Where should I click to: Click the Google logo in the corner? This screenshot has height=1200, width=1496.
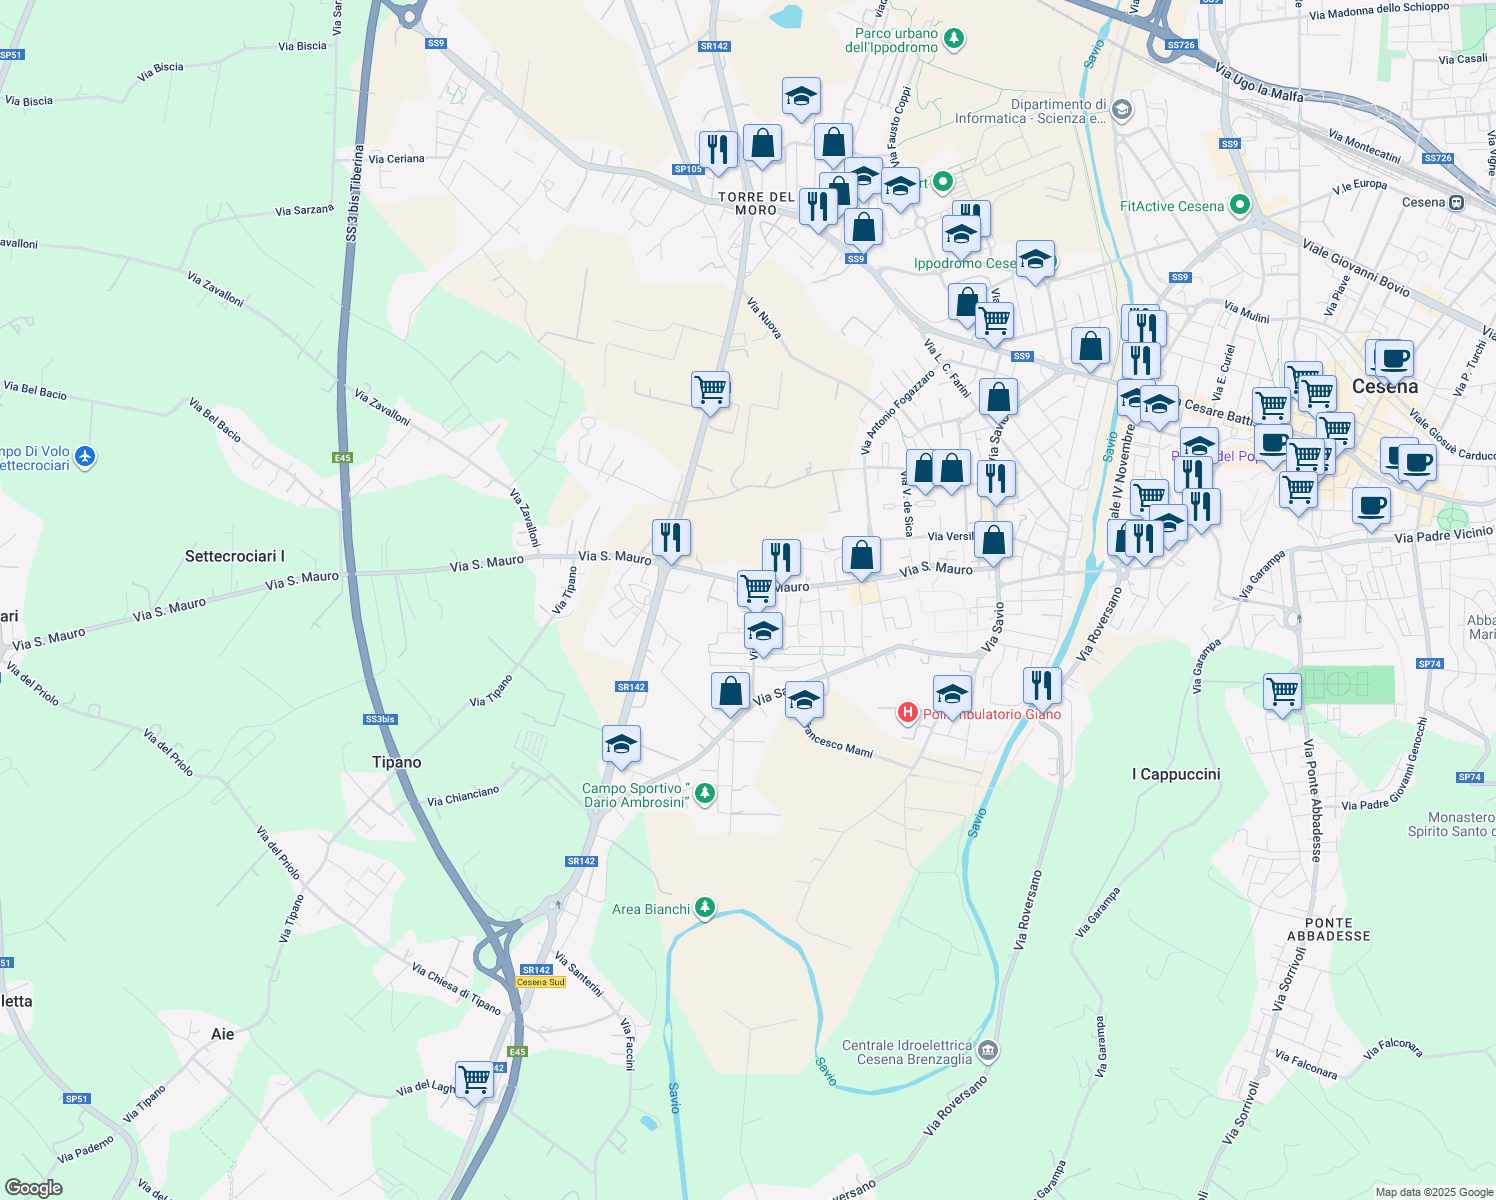tap(33, 1188)
